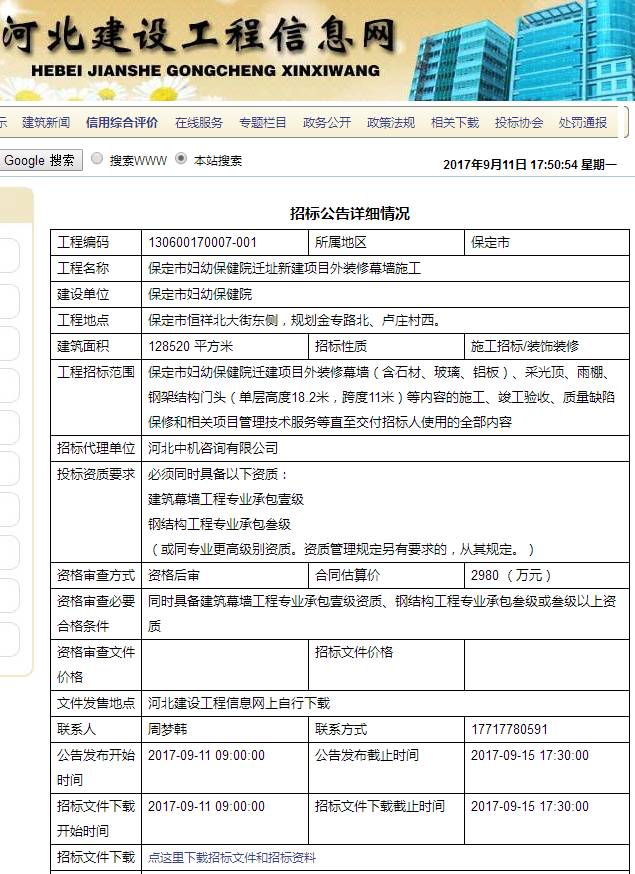
Task: Go to 在线服务 in the navigation bar
Action: pyautogui.click(x=198, y=123)
